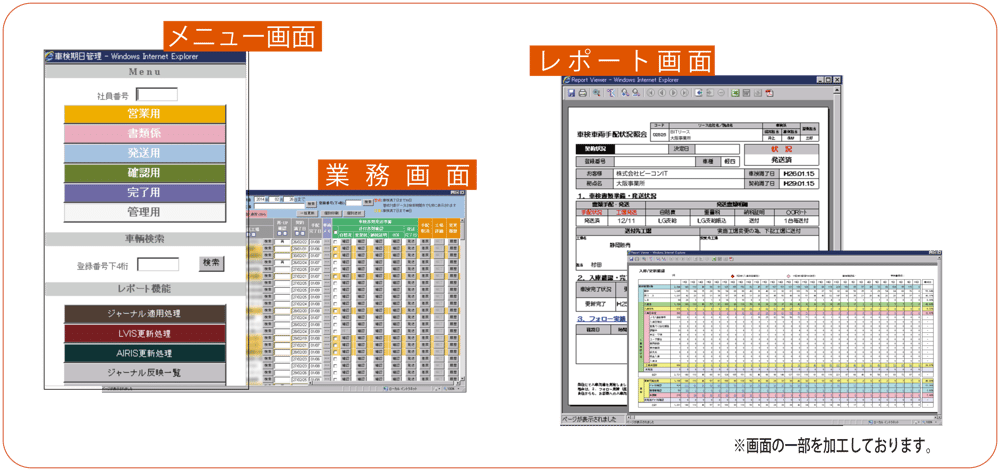This screenshot has height=471, width=1000.
Task: Select the white 管理用 menu button
Action: click(145, 212)
